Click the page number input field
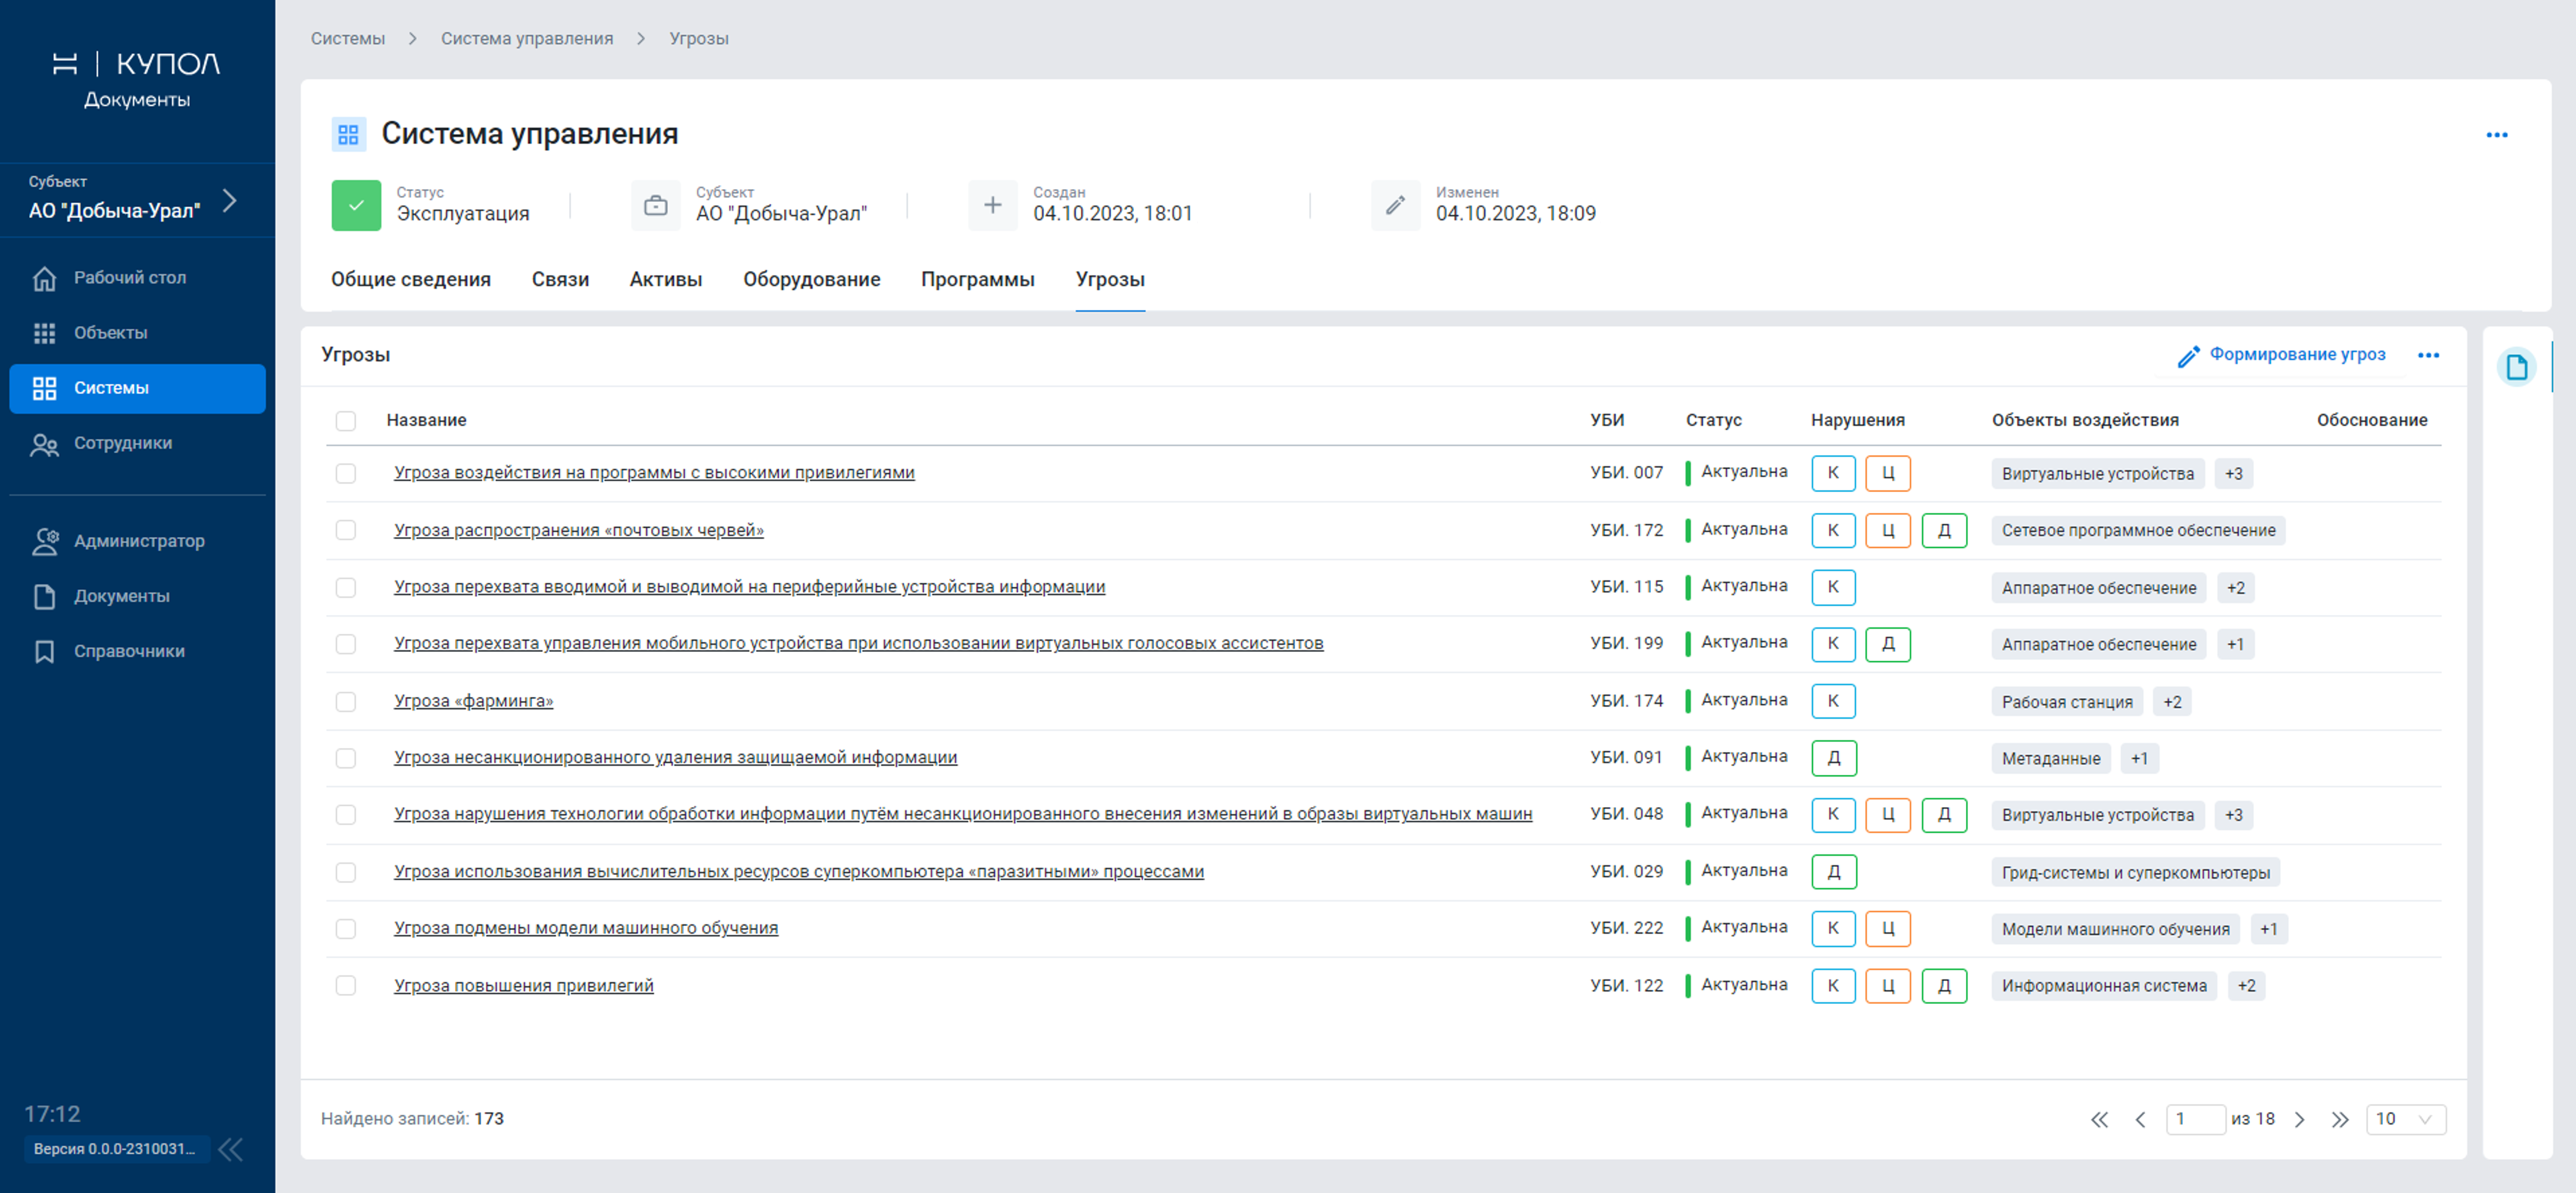 (2194, 1119)
